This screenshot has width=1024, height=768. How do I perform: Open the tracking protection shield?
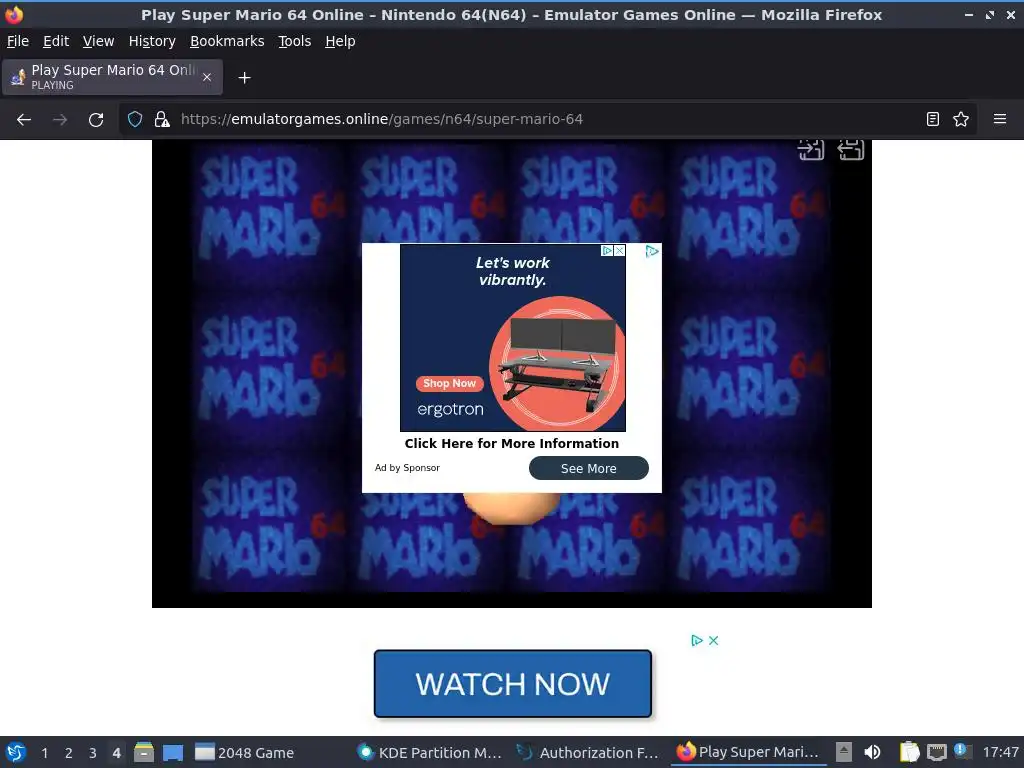(135, 120)
